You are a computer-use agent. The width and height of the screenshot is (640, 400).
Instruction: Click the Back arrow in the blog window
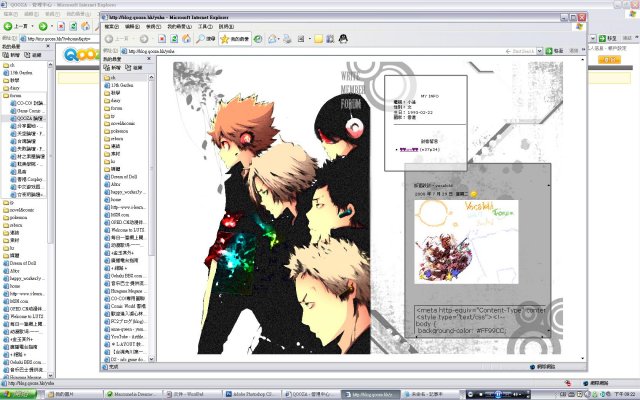click(109, 39)
